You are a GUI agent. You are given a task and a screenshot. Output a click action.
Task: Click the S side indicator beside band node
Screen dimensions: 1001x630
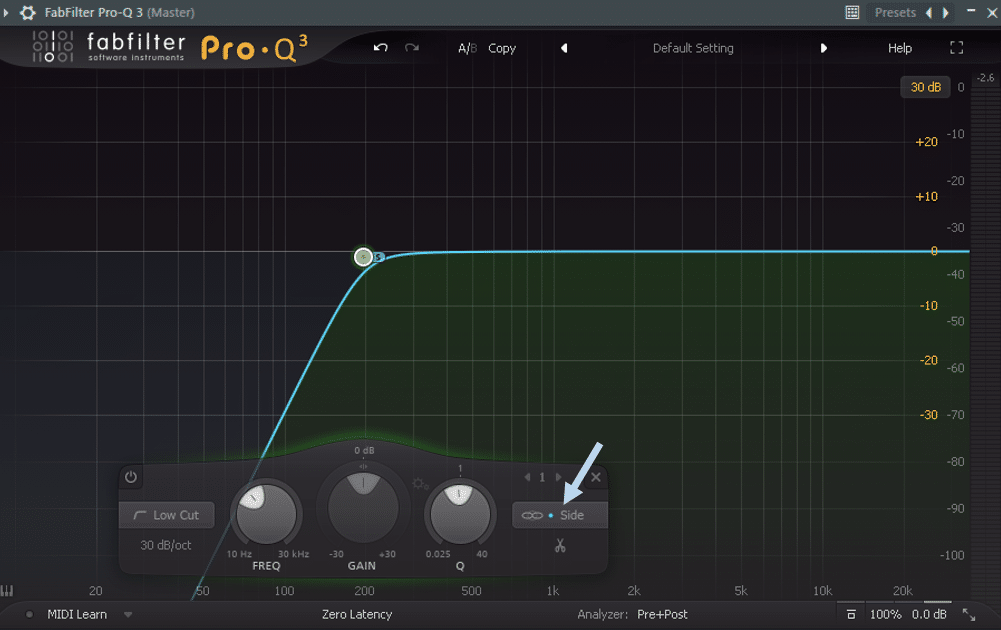pyautogui.click(x=379, y=257)
